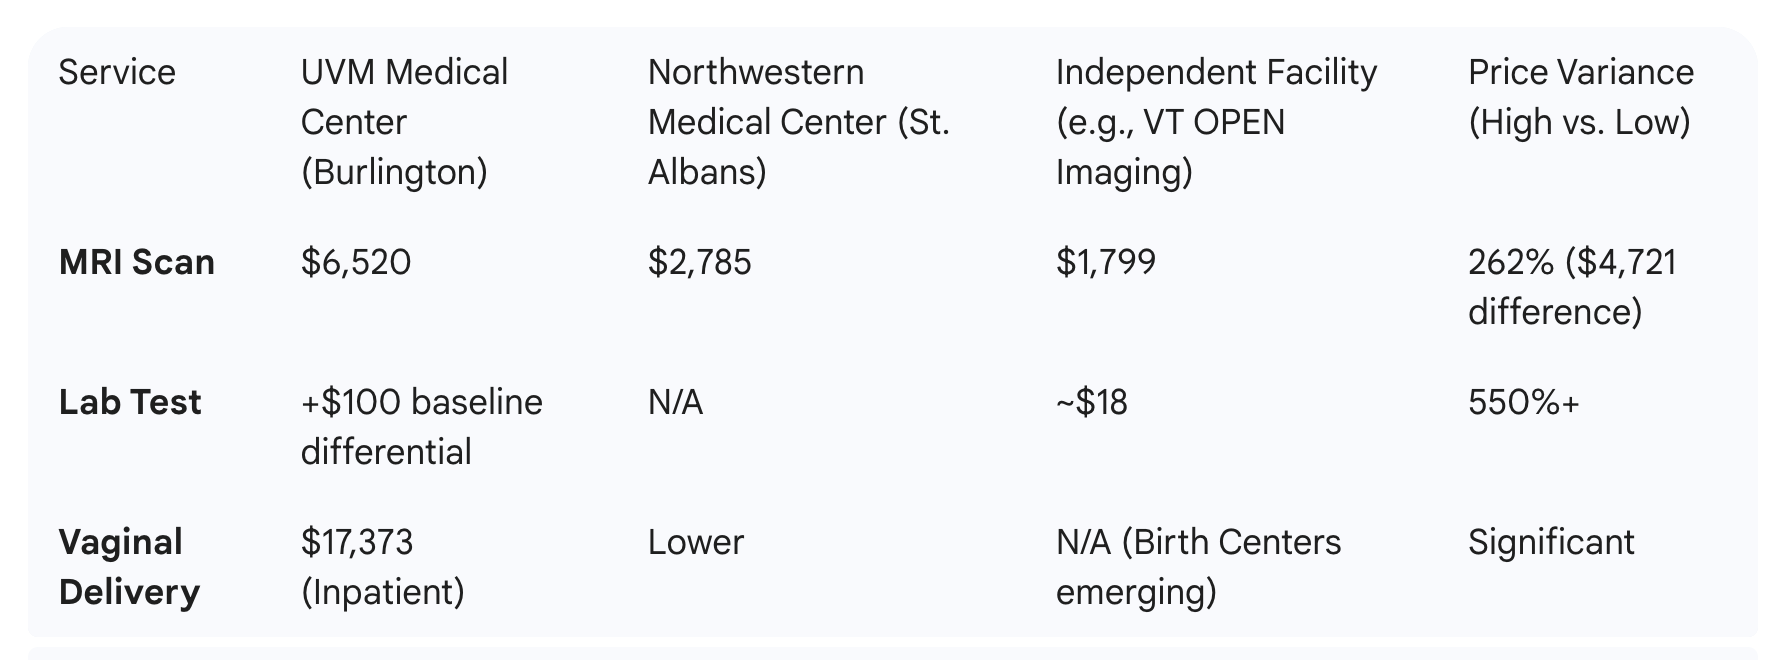The width and height of the screenshot is (1770, 660).
Task: Click the UVM Medical Center column header
Action: [404, 122]
